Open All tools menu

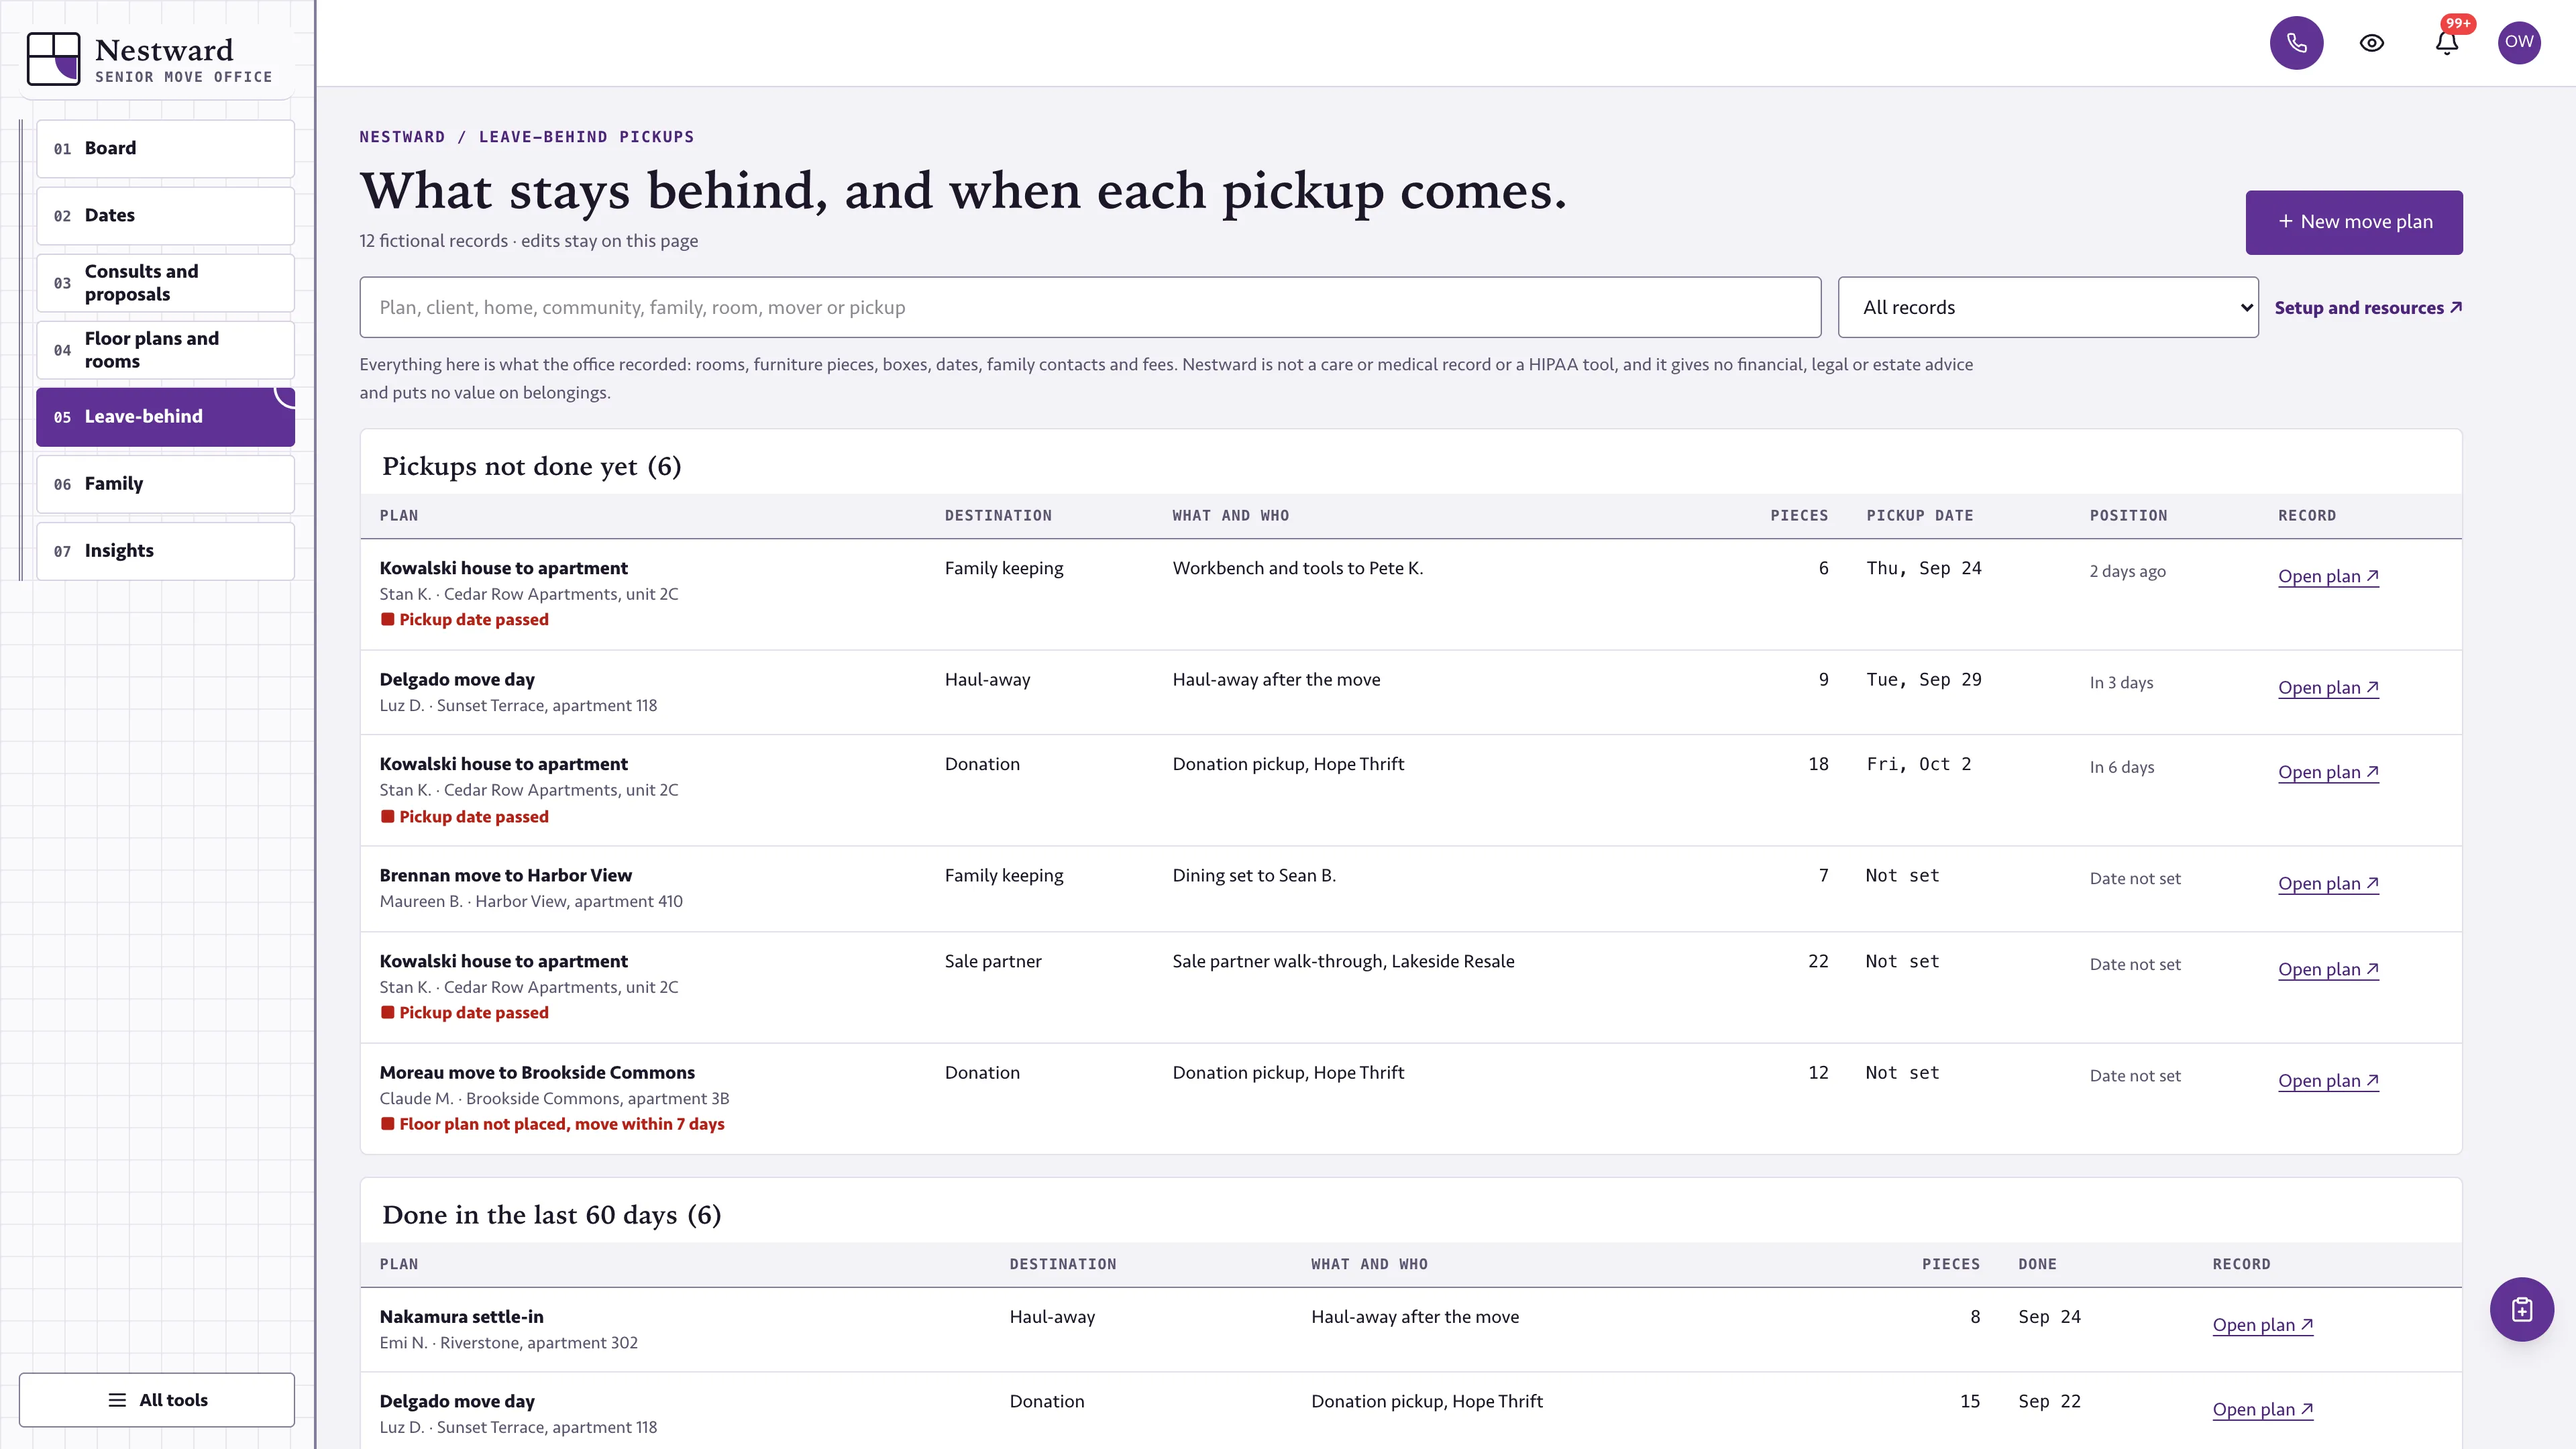[x=157, y=1399]
